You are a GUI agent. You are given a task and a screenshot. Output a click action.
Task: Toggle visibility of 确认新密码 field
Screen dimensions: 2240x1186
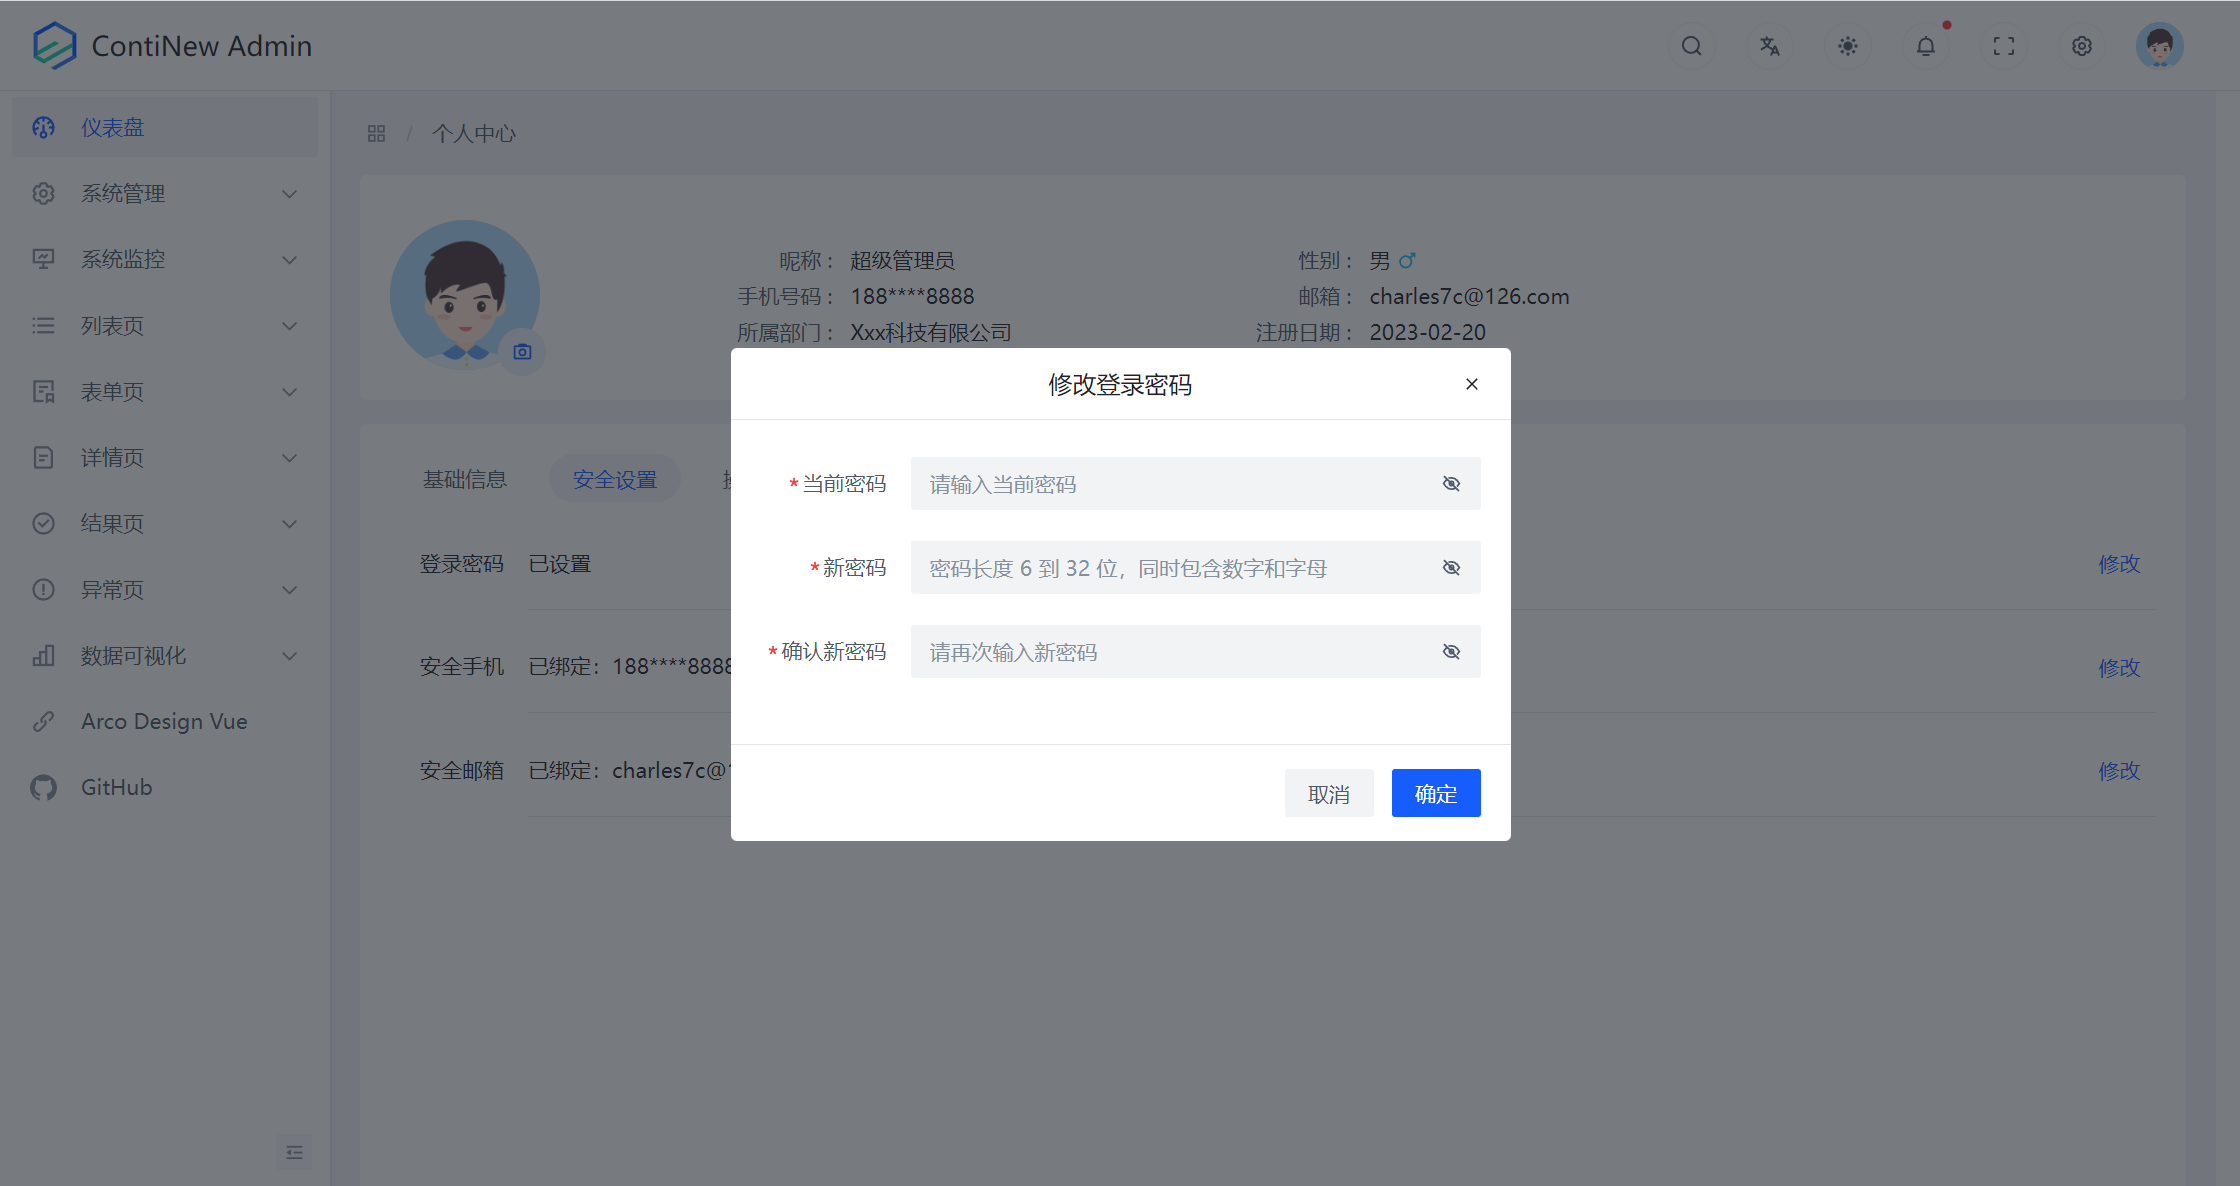coord(1451,652)
